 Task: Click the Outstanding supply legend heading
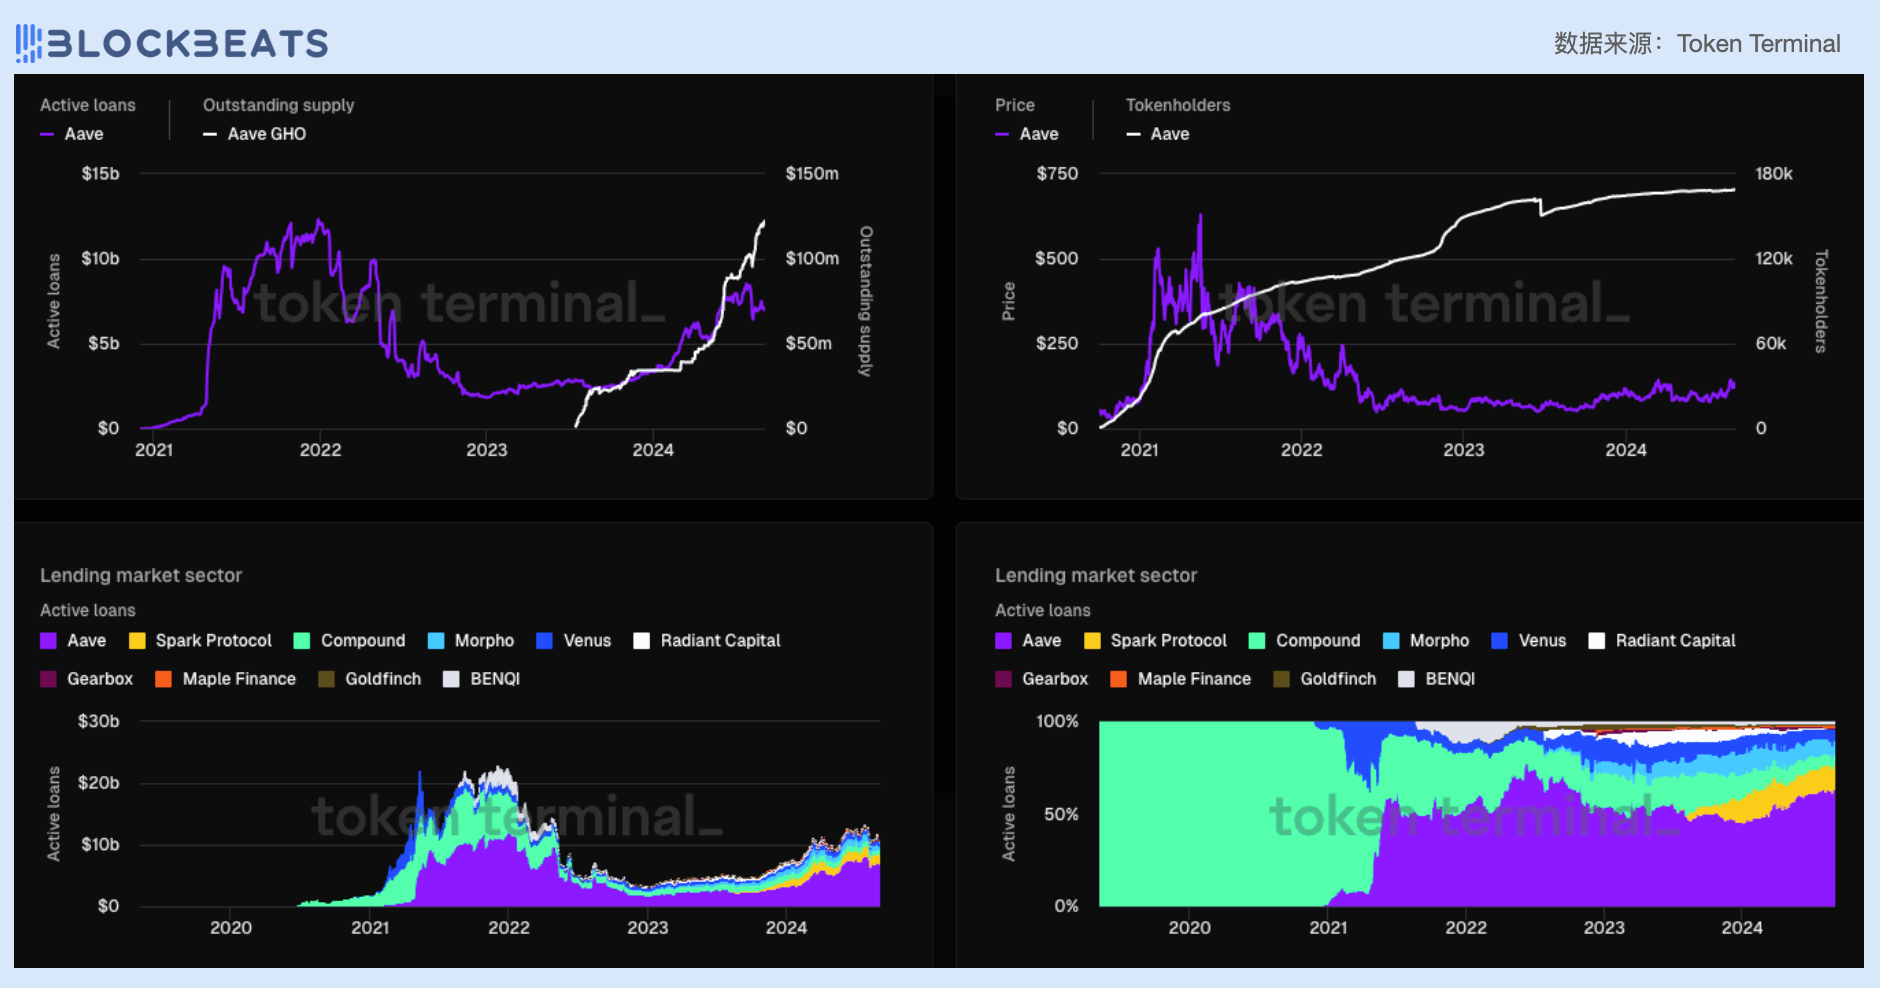pyautogui.click(x=278, y=105)
